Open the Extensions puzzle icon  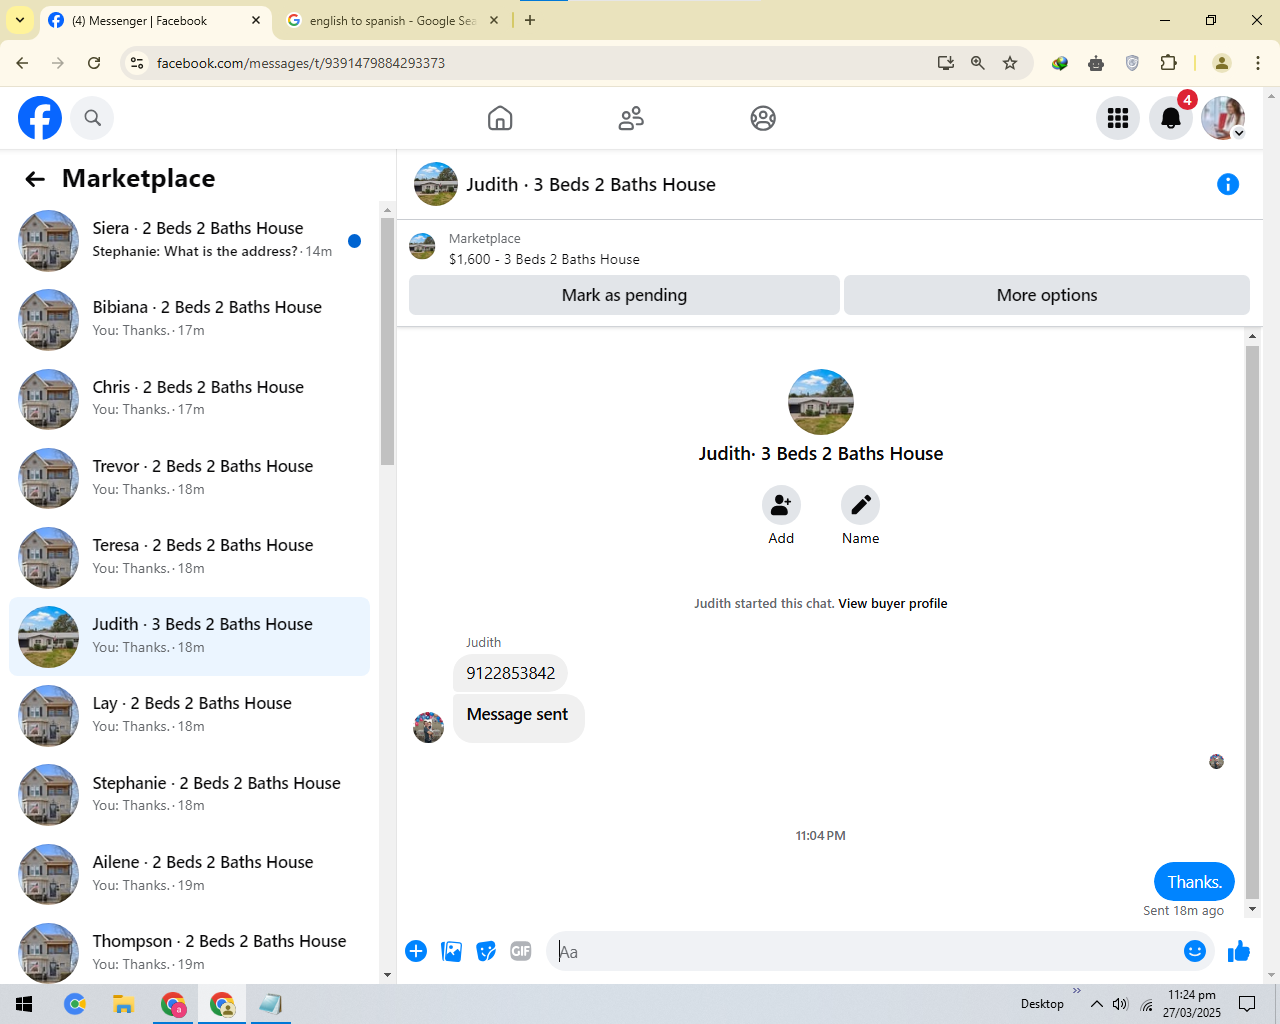click(x=1168, y=63)
